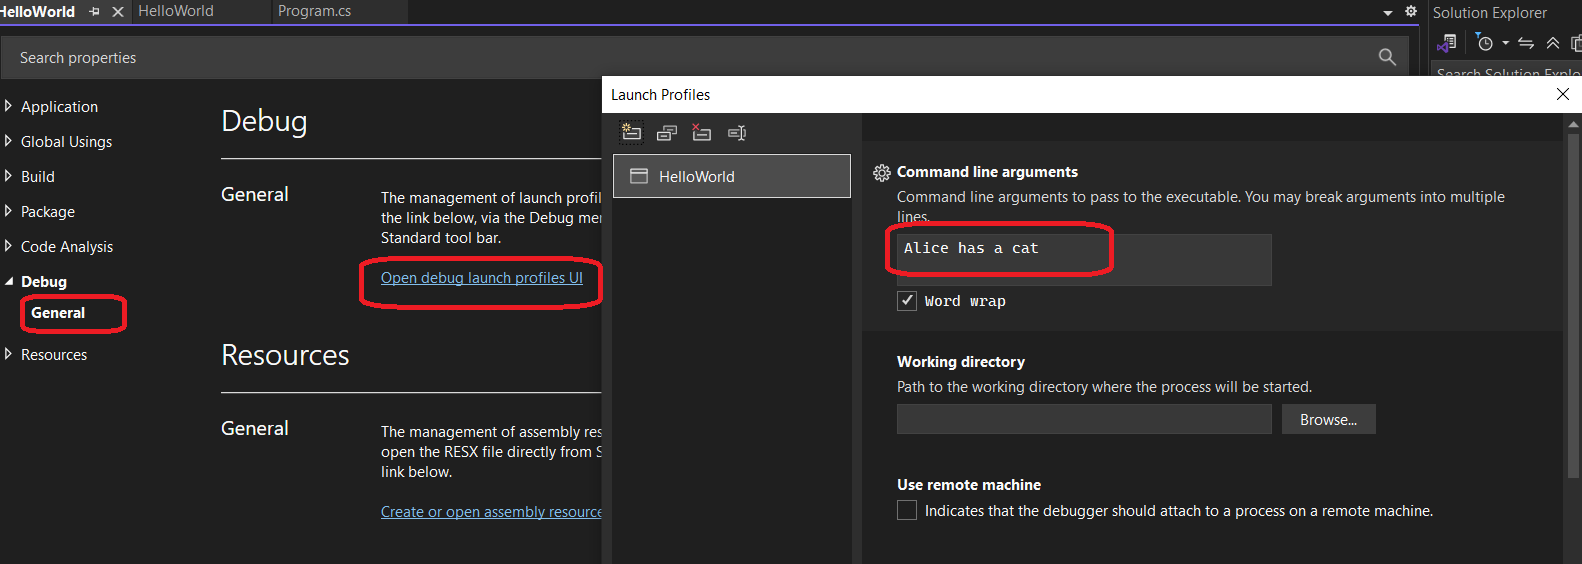Click the Launch Profiles vertical scrollbar

(x=1573, y=300)
